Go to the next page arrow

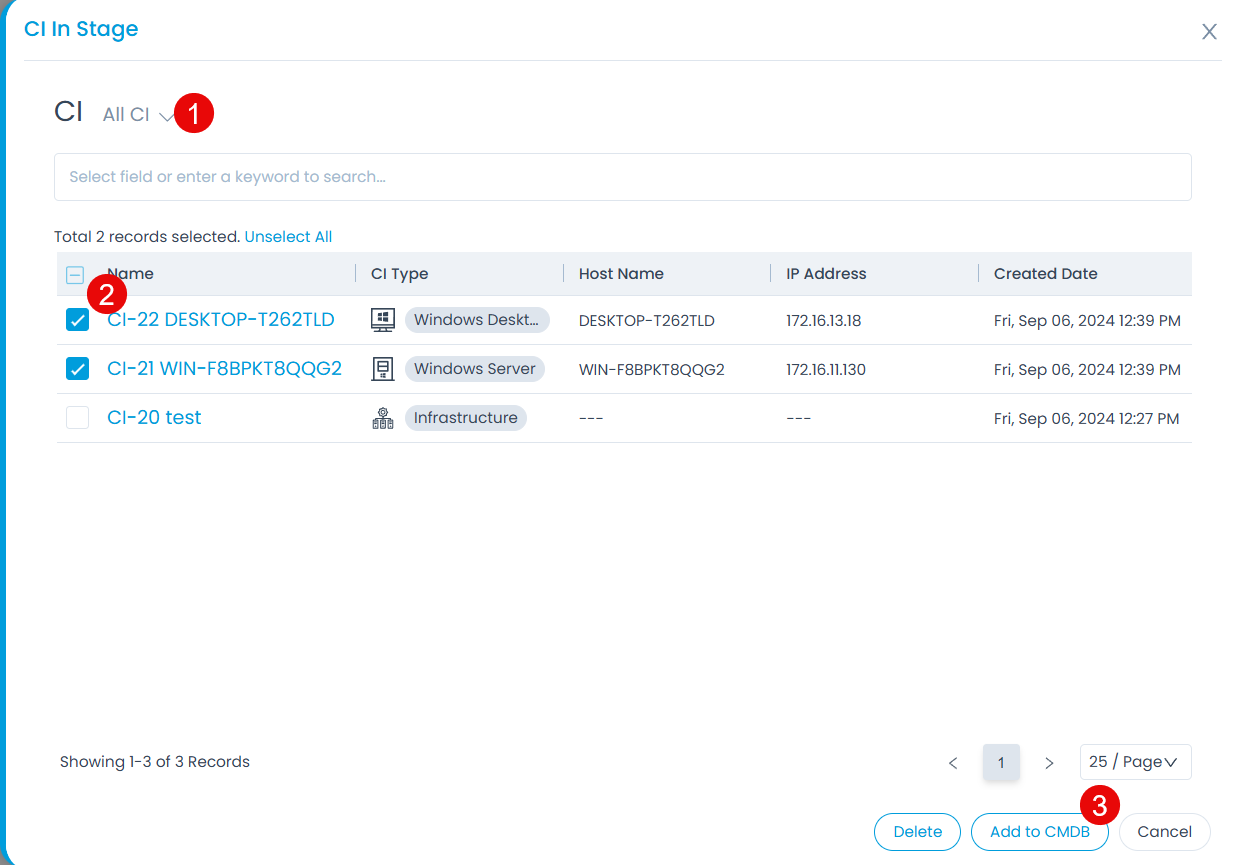coord(1049,763)
